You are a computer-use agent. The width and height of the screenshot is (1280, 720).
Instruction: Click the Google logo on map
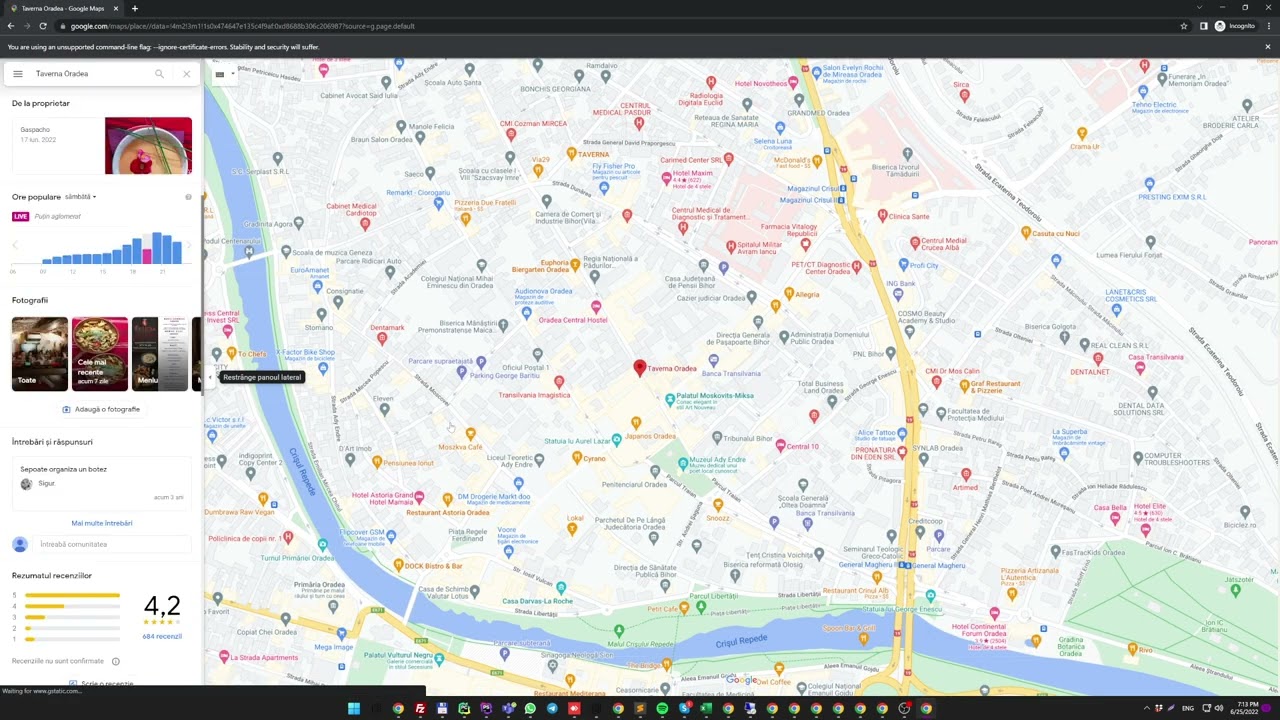[x=741, y=680]
